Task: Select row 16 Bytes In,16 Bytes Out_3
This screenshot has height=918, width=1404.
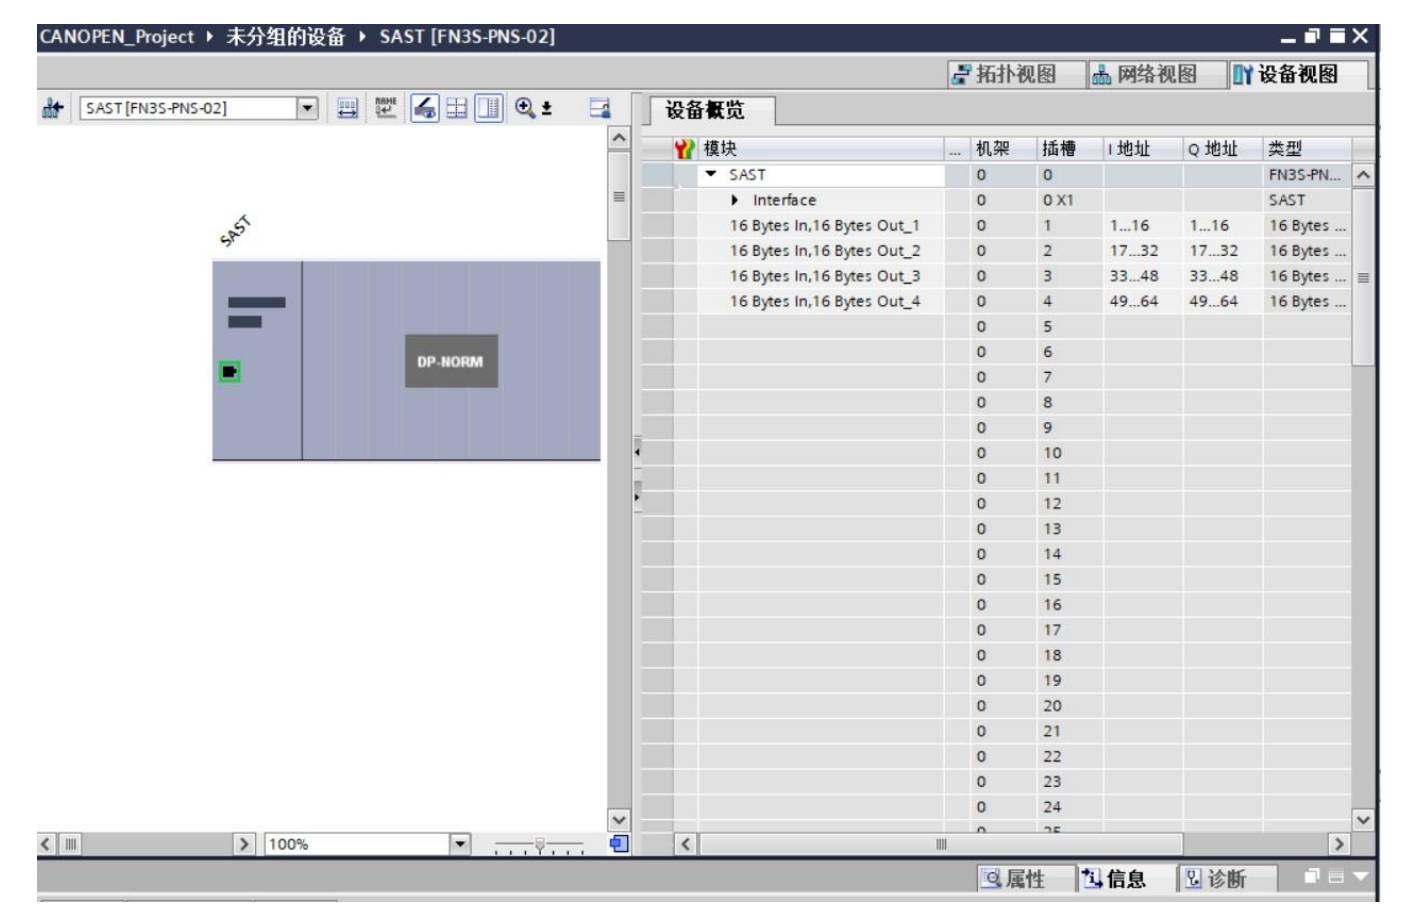Action: pyautogui.click(x=825, y=276)
